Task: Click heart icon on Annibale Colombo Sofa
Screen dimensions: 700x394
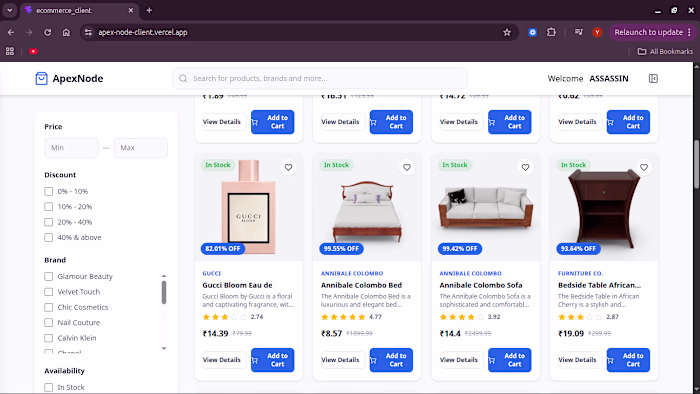Action: click(525, 167)
